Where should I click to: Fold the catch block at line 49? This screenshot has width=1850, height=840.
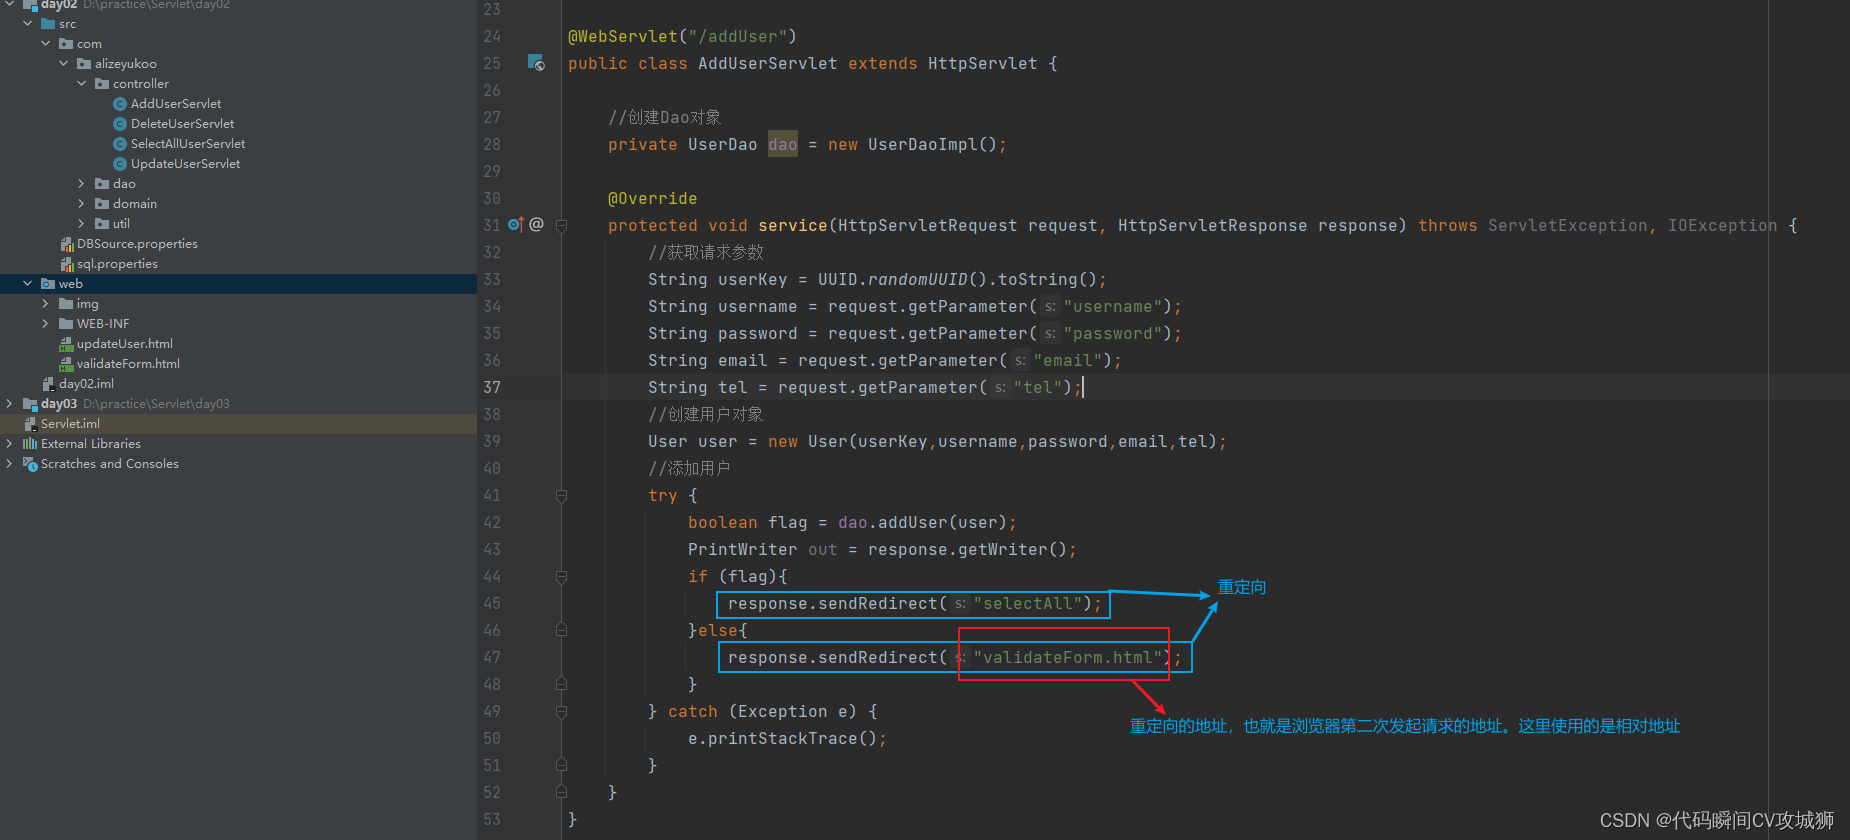tap(561, 712)
